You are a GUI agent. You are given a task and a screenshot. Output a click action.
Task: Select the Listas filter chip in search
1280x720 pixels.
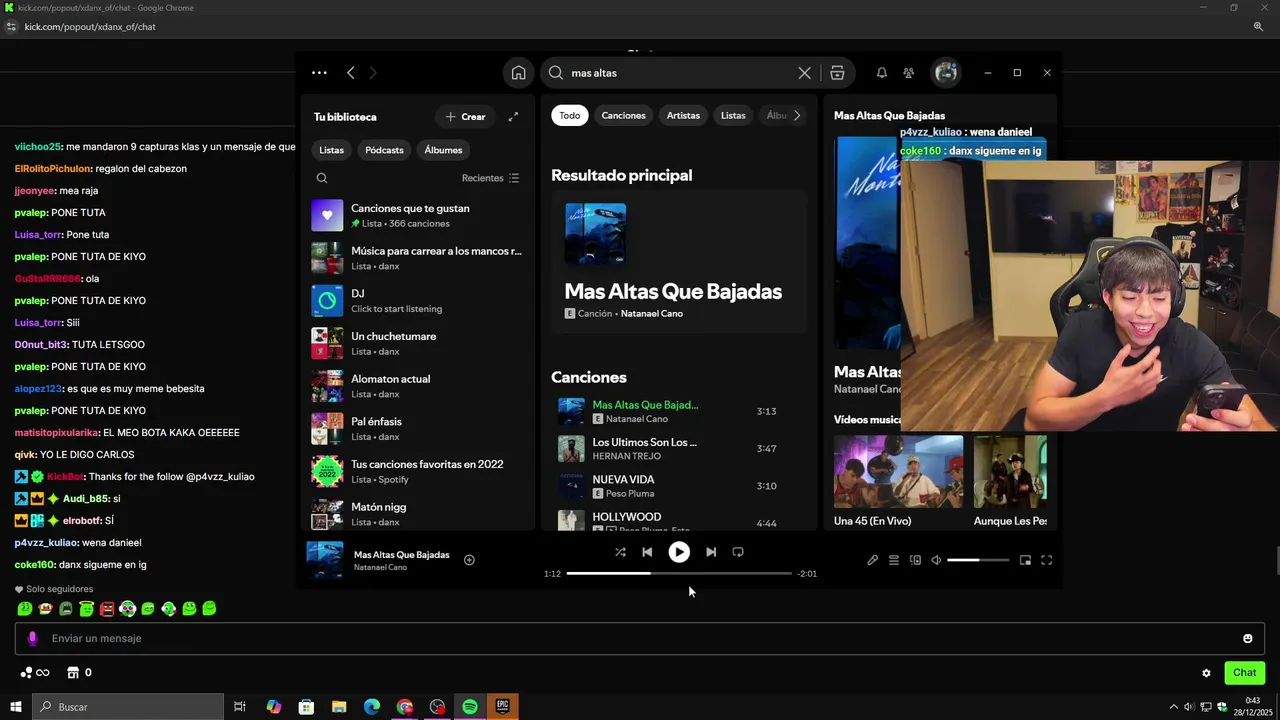tap(733, 116)
